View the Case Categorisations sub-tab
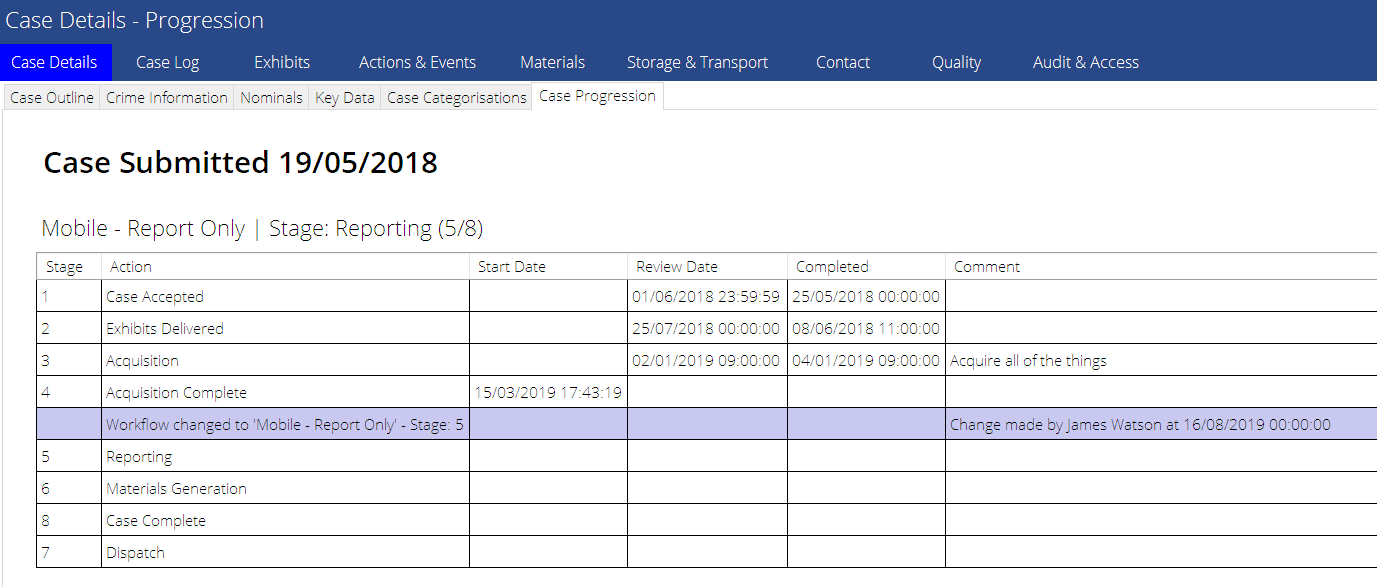The width and height of the screenshot is (1377, 587). (x=456, y=97)
